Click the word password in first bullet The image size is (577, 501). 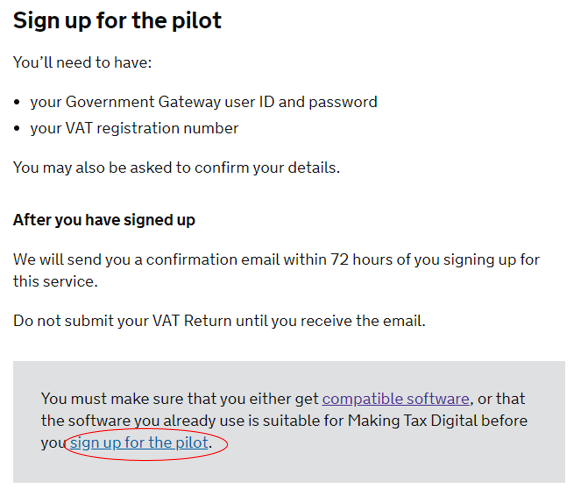point(343,102)
